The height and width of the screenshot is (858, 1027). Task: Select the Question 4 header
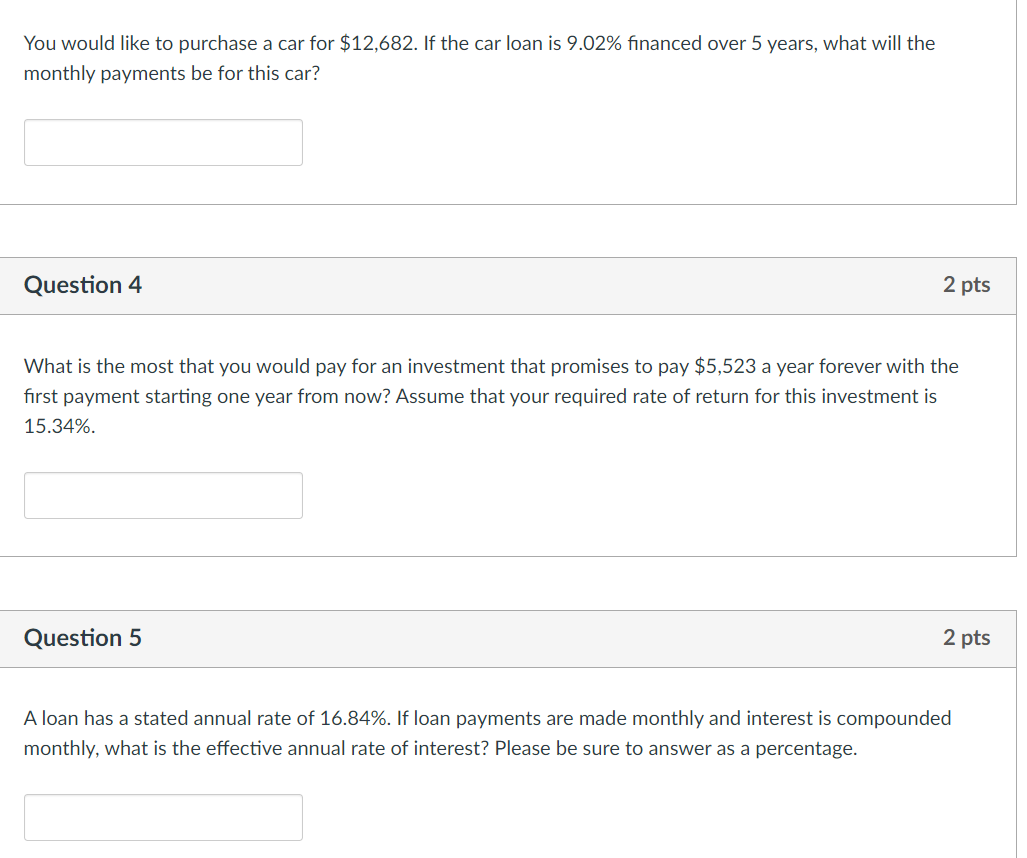(x=83, y=285)
